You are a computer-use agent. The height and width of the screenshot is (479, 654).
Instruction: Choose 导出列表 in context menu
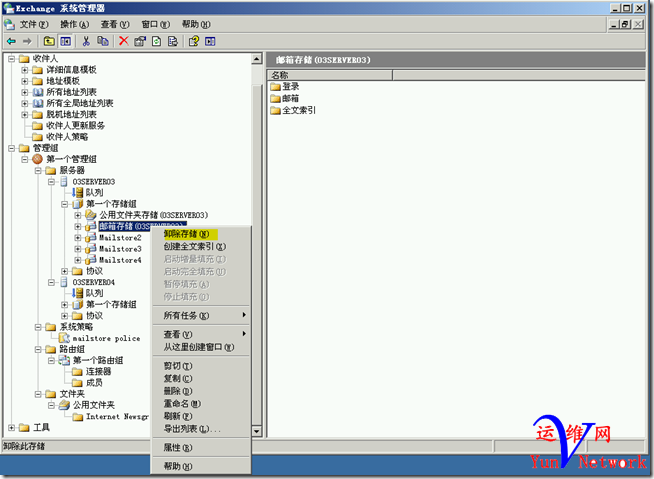coord(201,429)
